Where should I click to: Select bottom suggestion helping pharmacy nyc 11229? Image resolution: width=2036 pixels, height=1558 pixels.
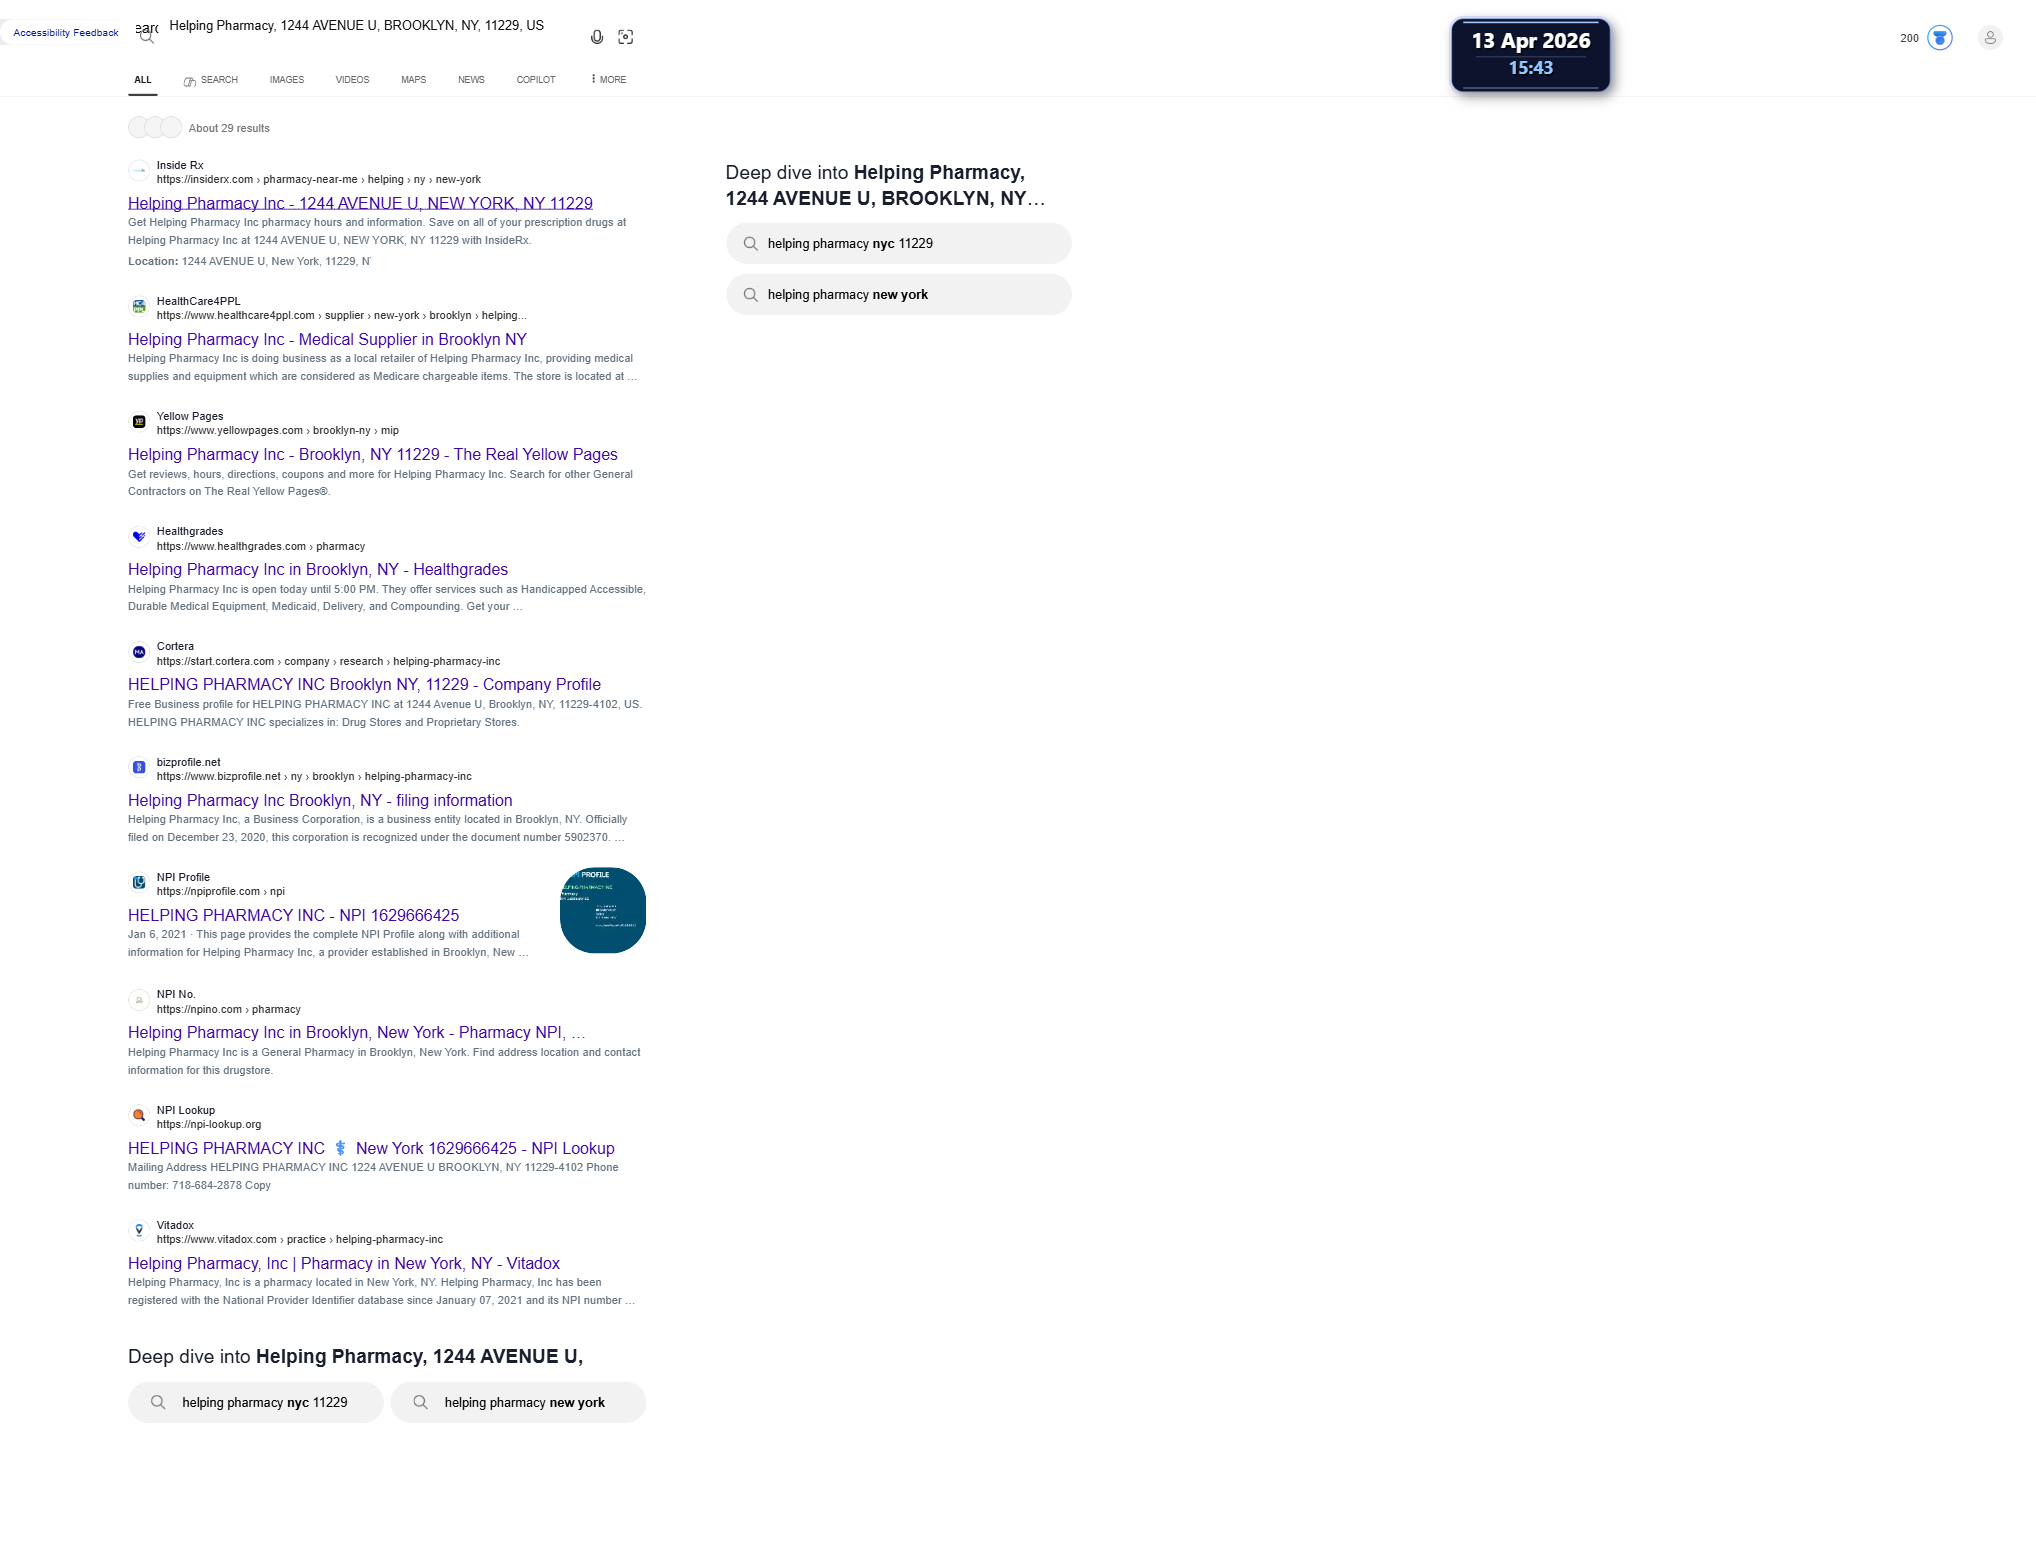tap(256, 1403)
